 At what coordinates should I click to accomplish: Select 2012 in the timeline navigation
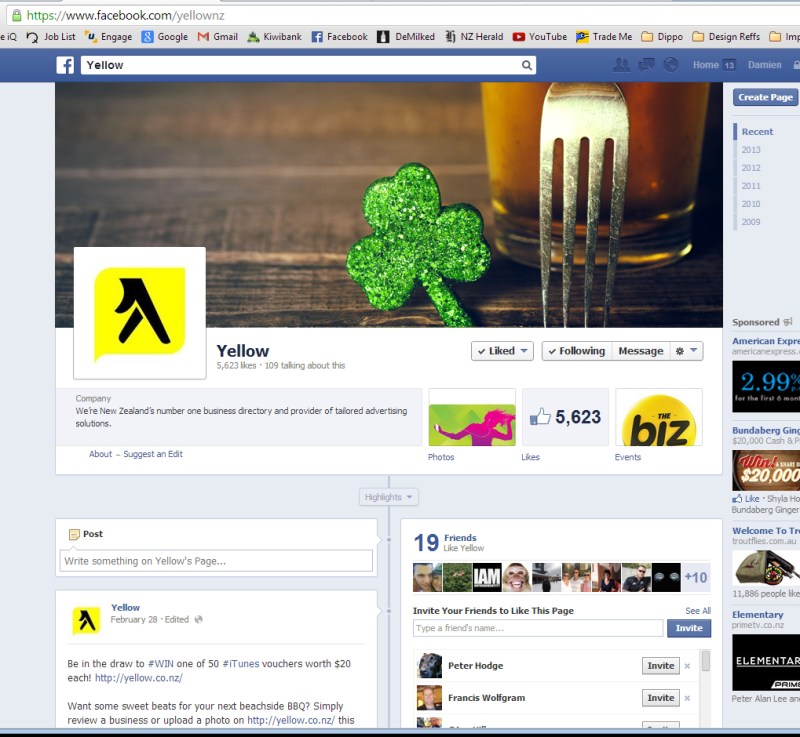(751, 168)
